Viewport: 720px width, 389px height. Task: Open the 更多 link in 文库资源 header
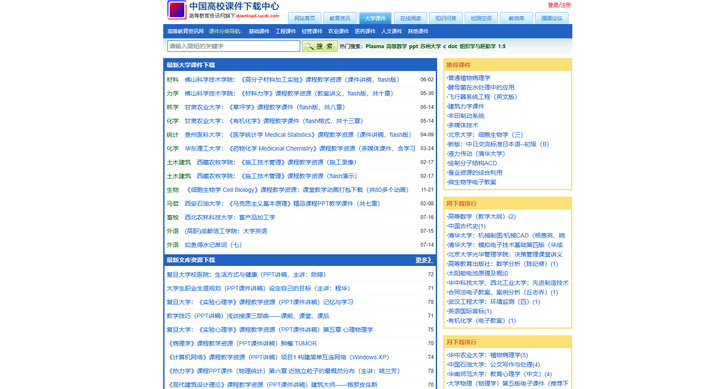[423, 260]
